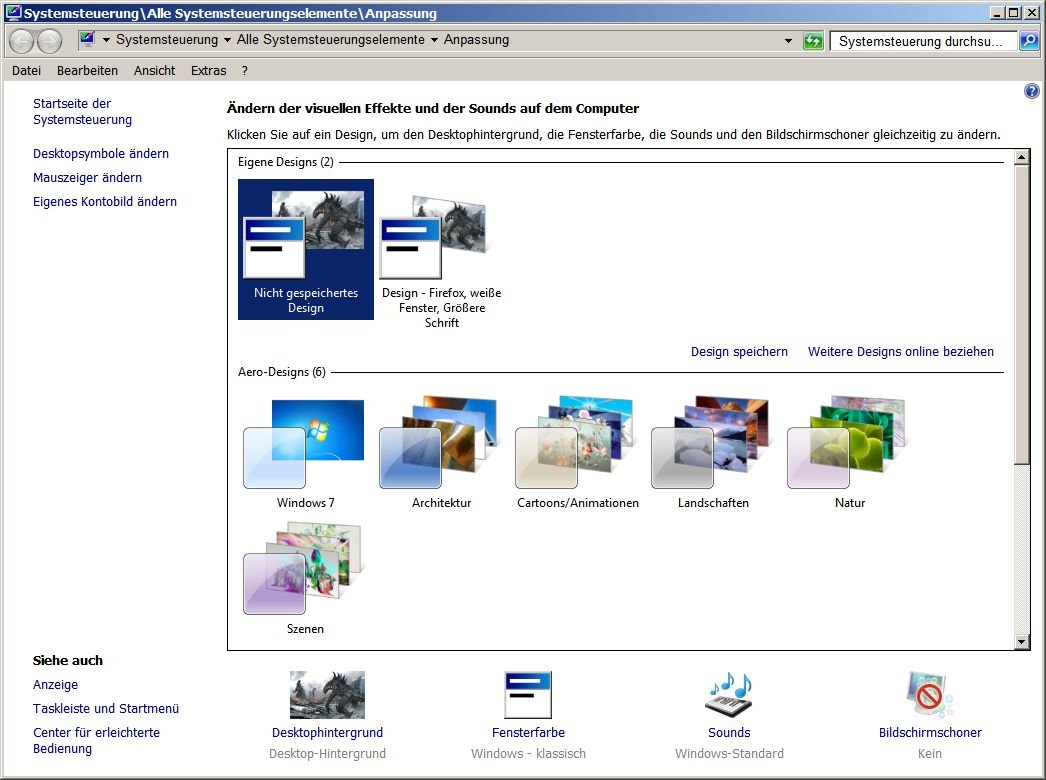The height and width of the screenshot is (780, 1046).
Task: Open the Sounds music notes icon
Action: click(728, 695)
